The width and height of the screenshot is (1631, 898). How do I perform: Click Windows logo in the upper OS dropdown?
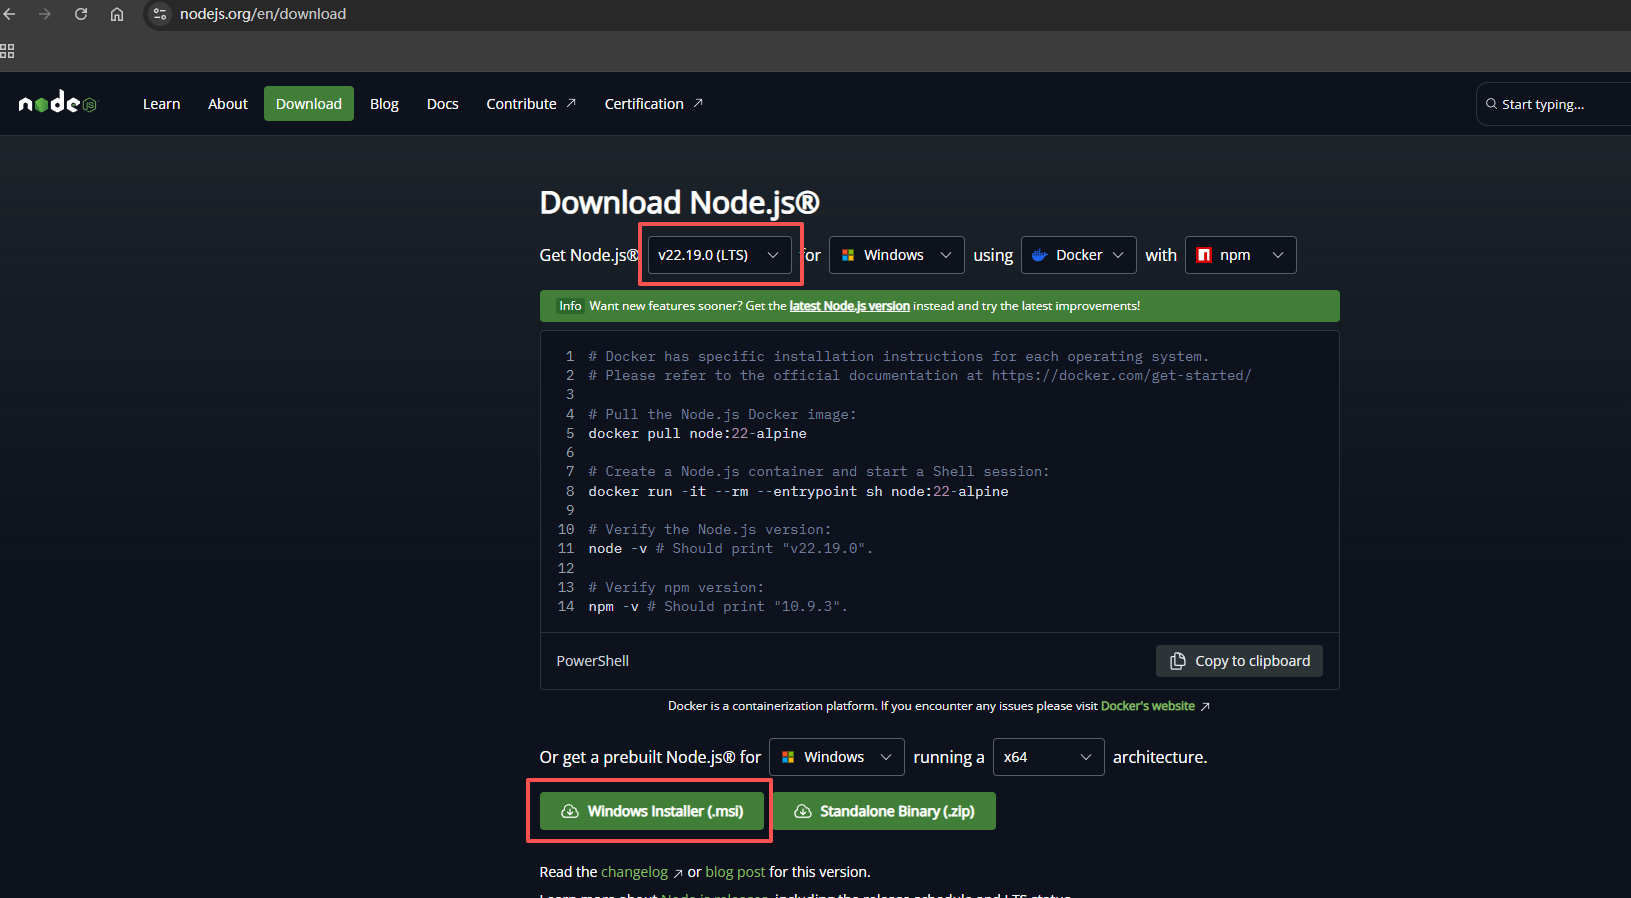click(x=848, y=255)
